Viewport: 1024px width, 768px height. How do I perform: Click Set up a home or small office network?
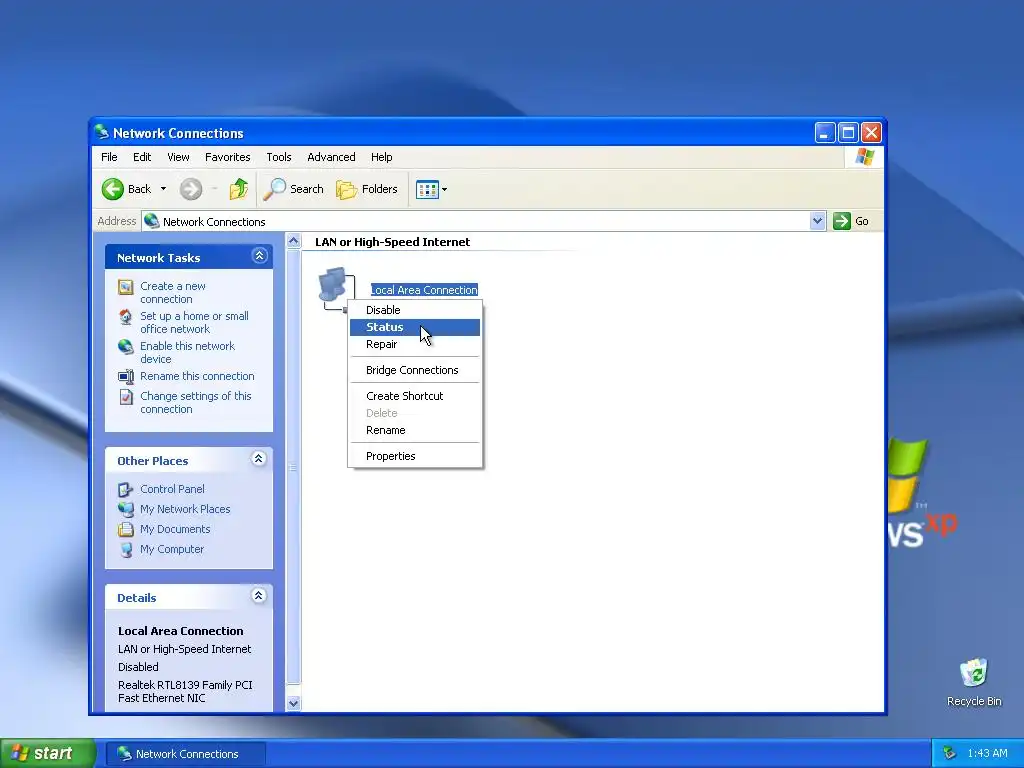pyautogui.click(x=194, y=323)
